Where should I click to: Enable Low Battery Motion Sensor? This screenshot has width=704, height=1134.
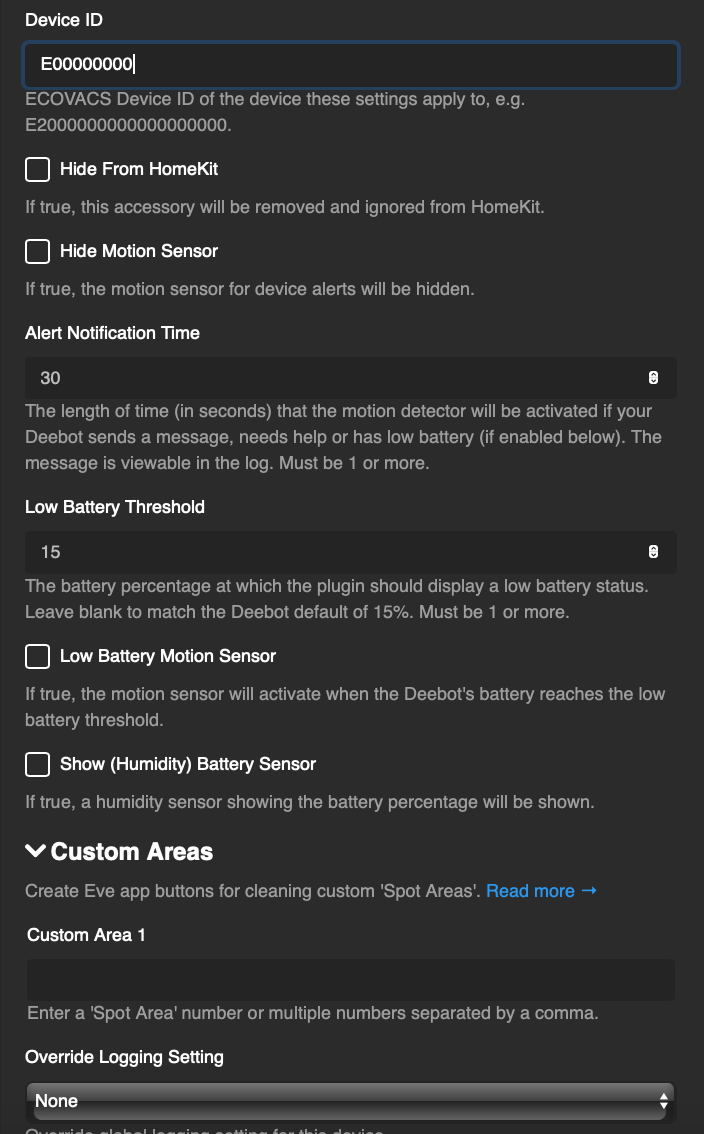click(x=37, y=656)
